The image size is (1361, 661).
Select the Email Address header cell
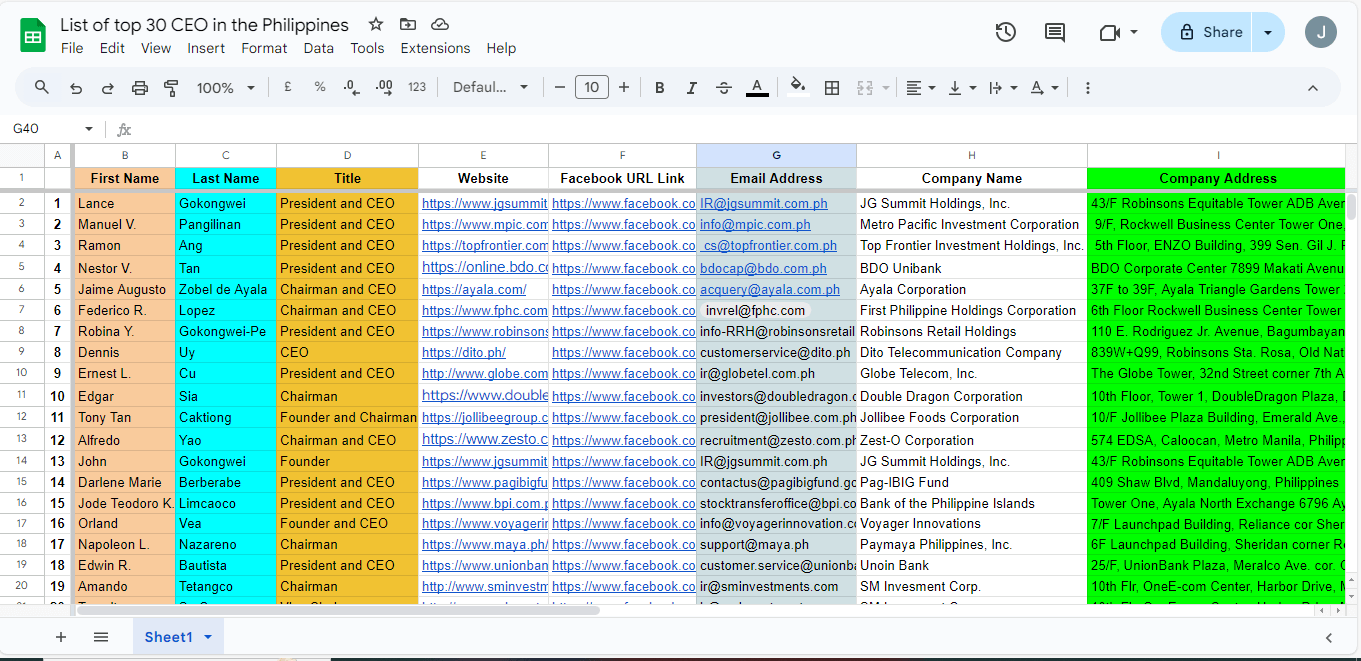click(776, 178)
